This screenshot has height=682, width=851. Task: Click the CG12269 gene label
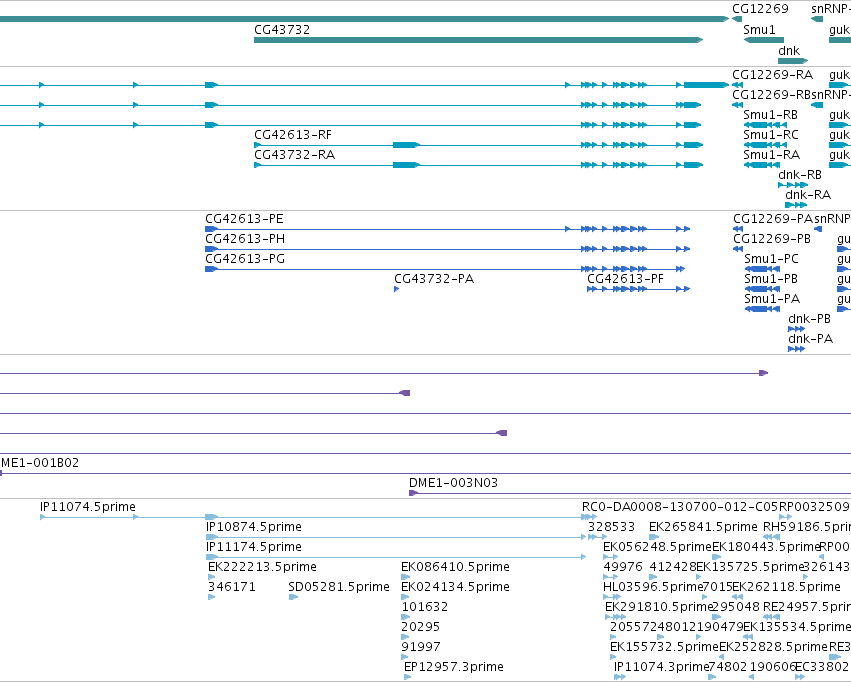(x=760, y=9)
